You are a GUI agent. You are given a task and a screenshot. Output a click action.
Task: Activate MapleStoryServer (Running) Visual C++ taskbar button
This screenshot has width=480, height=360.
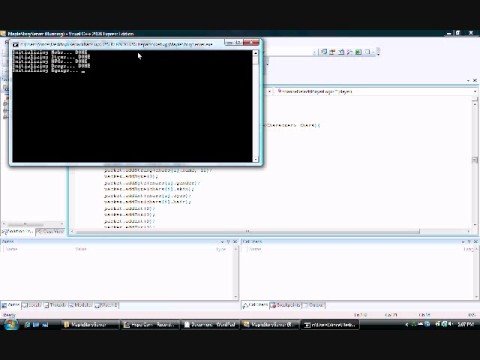point(271,325)
